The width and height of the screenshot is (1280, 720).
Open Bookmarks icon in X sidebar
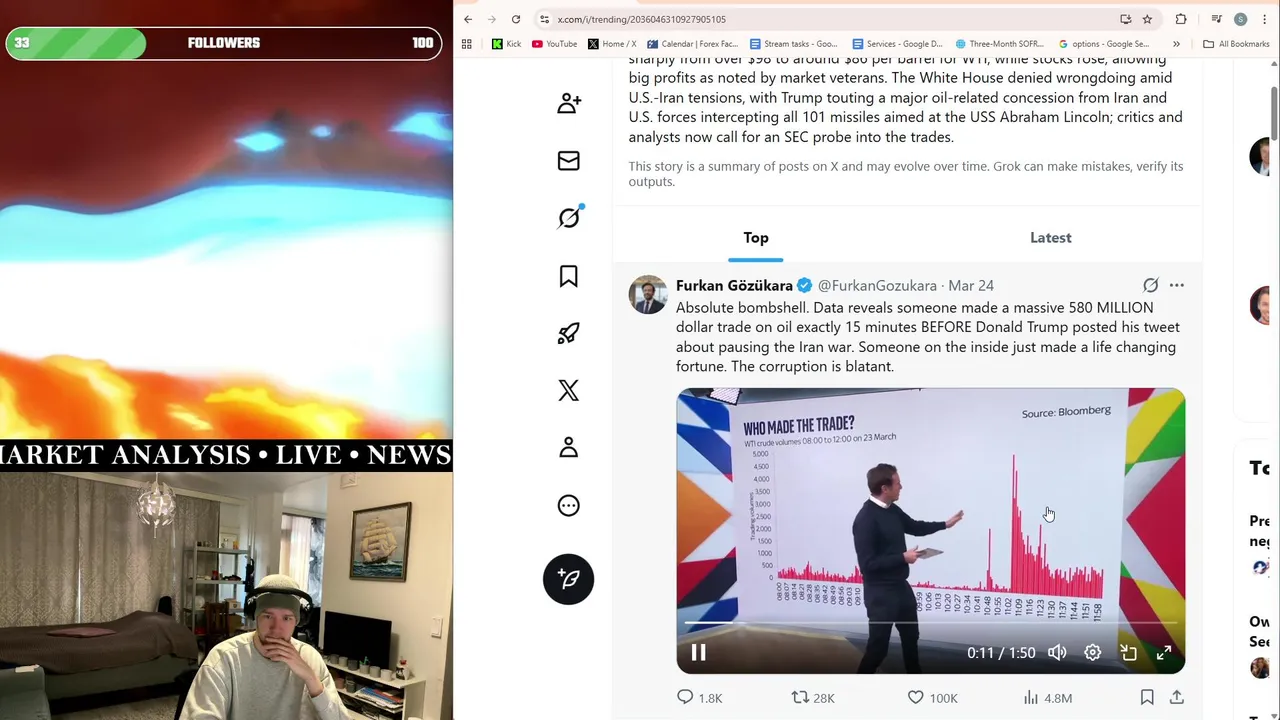point(568,276)
